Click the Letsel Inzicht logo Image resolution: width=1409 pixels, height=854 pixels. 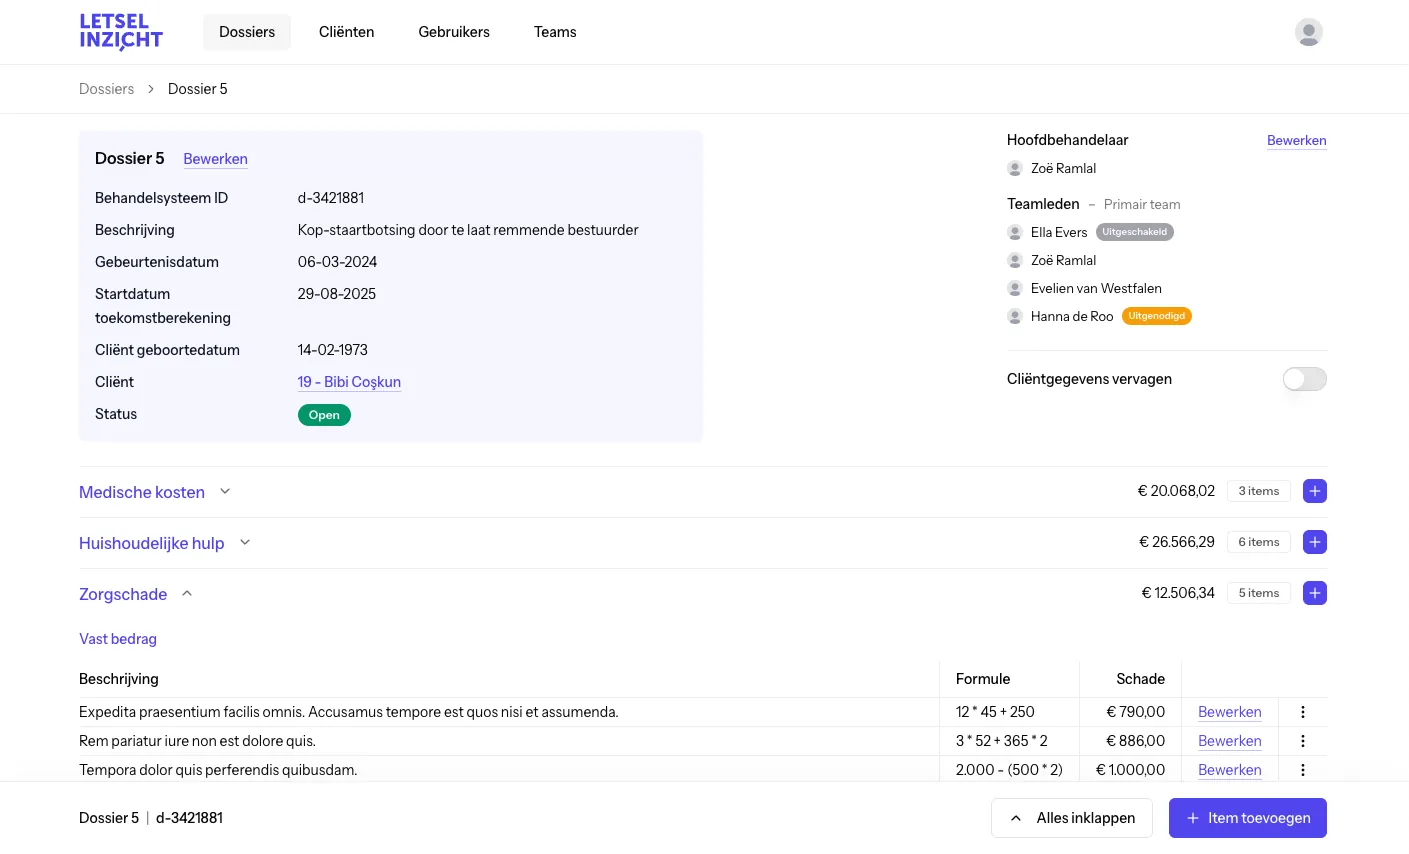121,32
